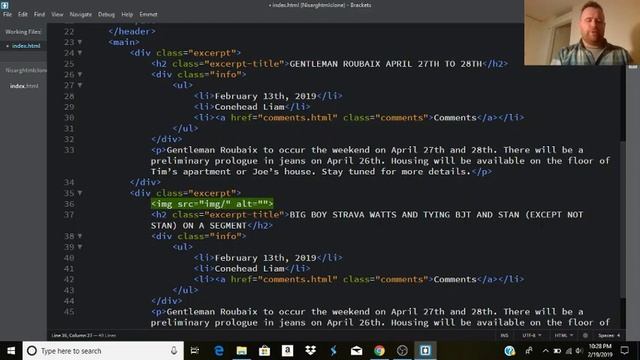
Task: Launch Microsoft Edge from taskbar
Action: 219,351
